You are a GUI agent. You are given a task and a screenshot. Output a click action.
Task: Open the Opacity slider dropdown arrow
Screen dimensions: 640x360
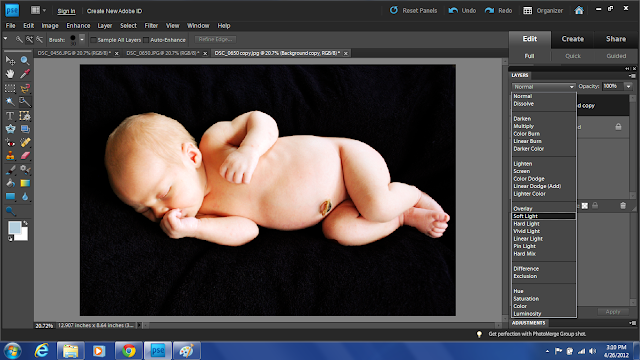coord(629,86)
